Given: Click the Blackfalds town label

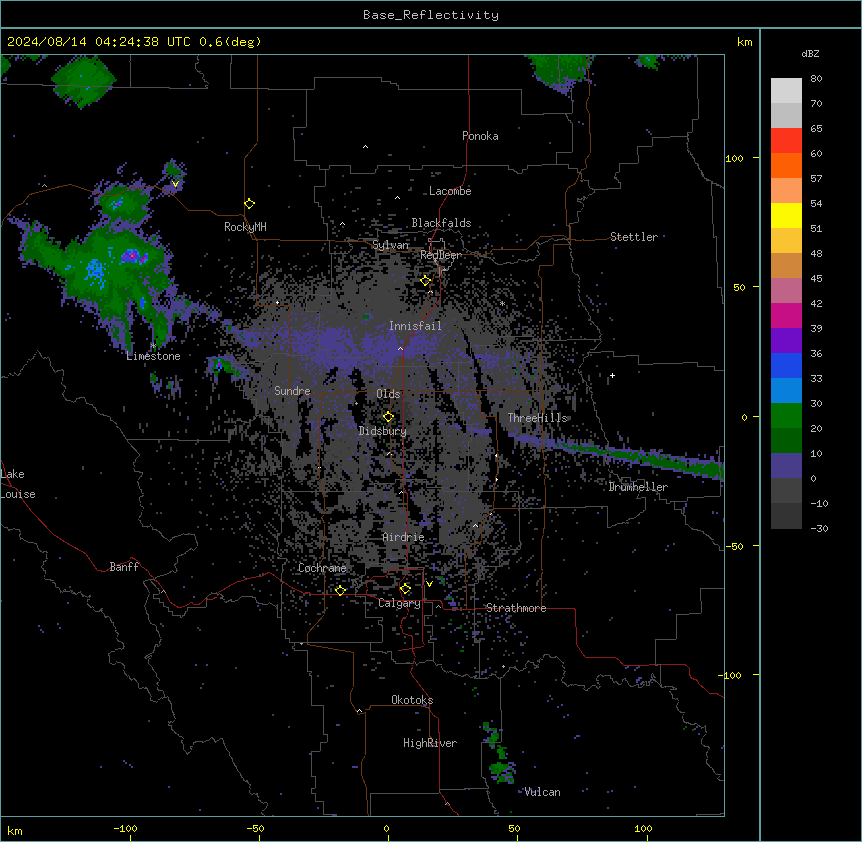Looking at the screenshot, I should [441, 223].
